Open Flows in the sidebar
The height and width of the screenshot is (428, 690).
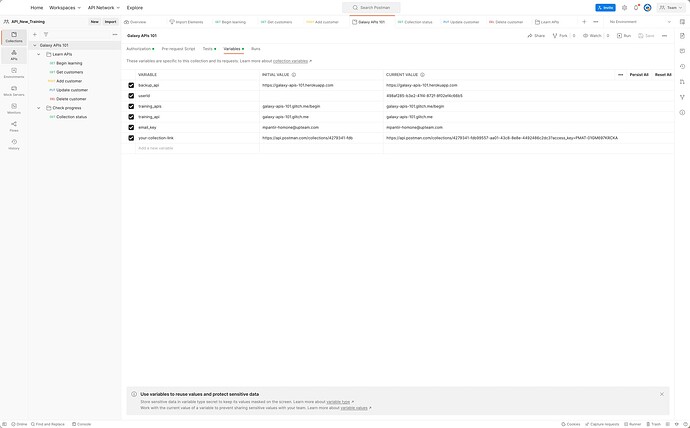coord(14,127)
